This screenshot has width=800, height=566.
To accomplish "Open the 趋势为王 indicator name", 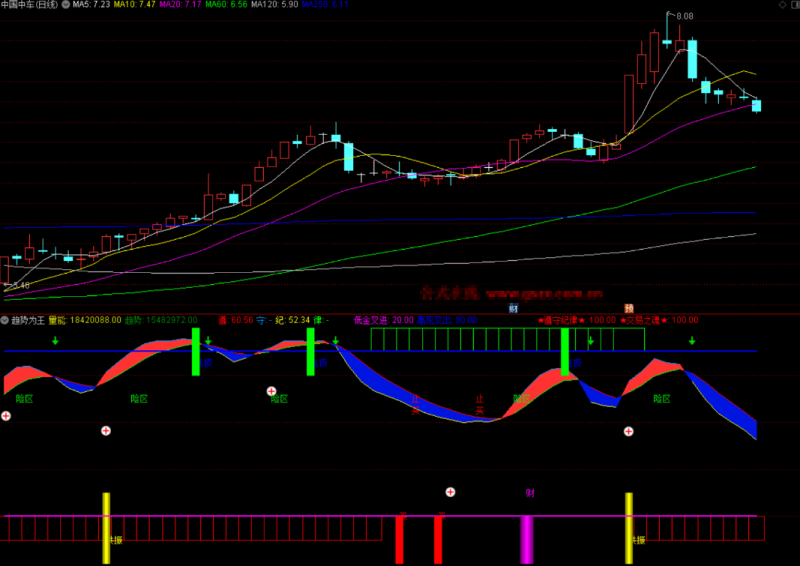I will click(28, 320).
